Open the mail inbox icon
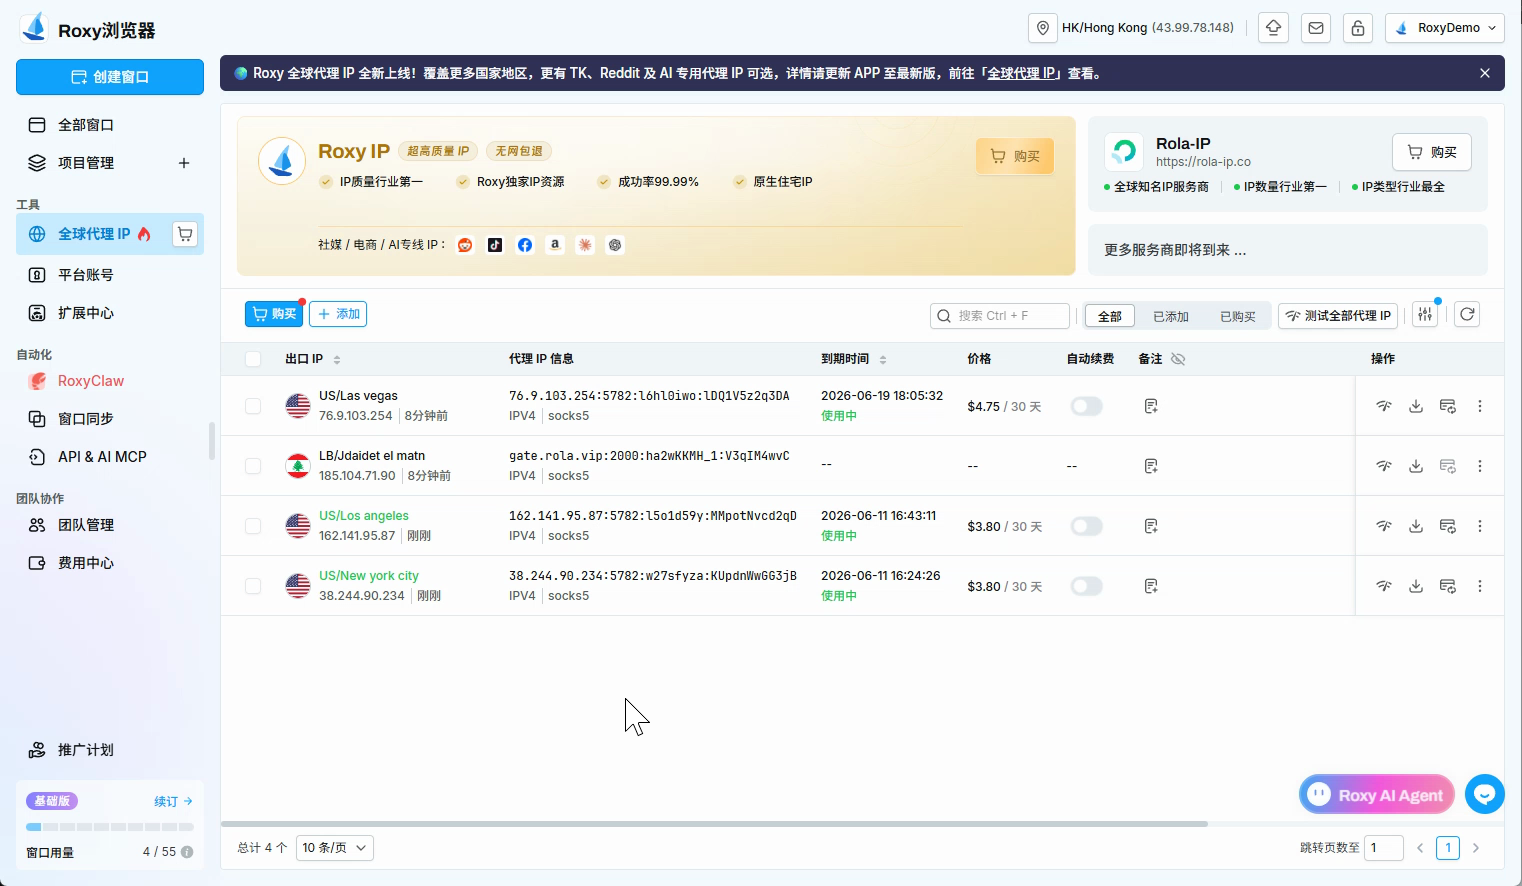 coord(1316,28)
